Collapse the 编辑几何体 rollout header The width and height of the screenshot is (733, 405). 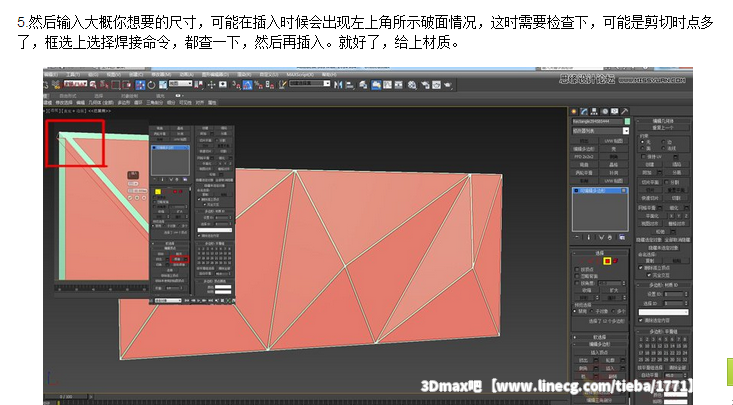663,121
